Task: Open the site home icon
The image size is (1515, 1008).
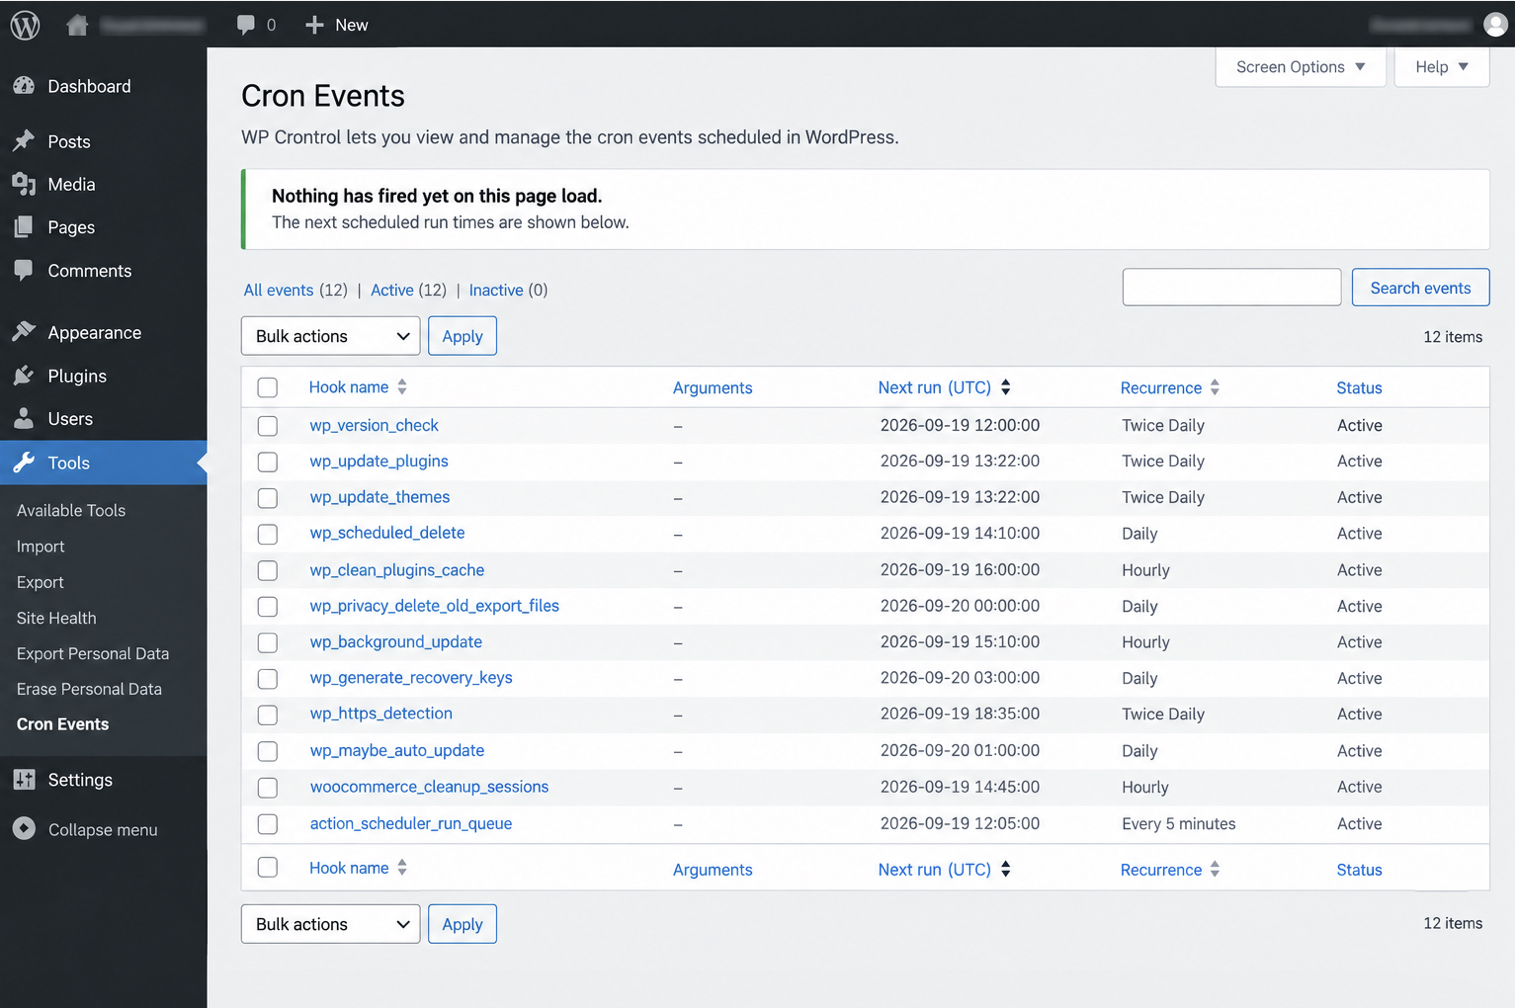Action: pyautogui.click(x=77, y=25)
